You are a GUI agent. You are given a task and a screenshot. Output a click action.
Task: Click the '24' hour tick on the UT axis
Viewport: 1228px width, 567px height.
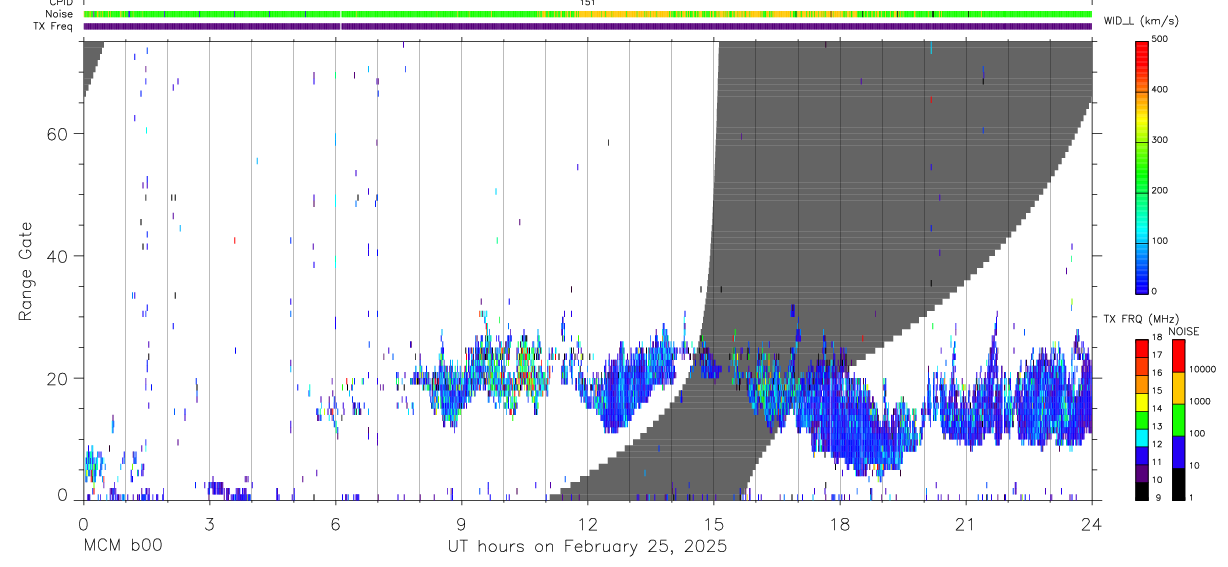pos(1091,522)
